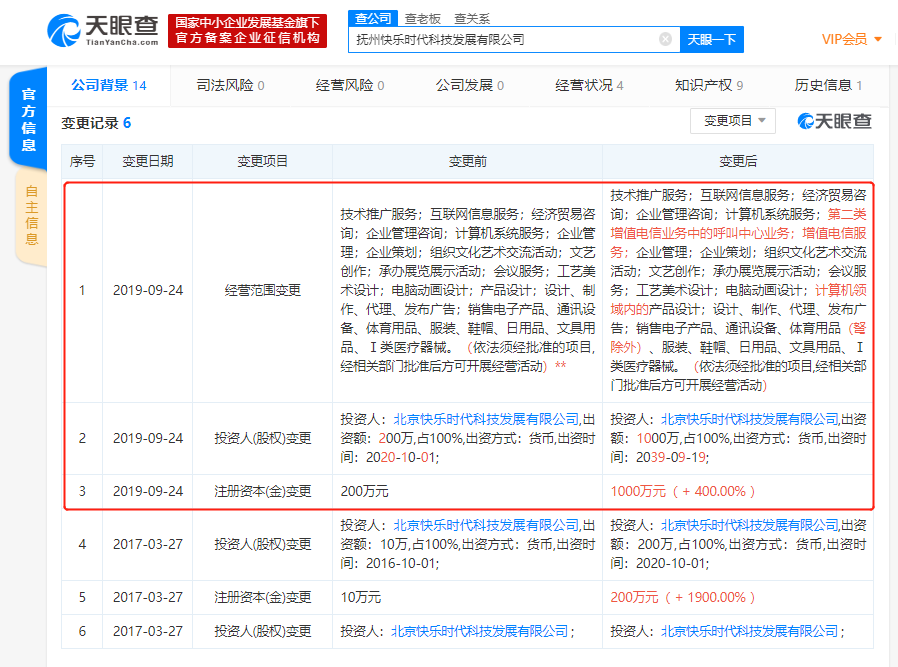
Task: Switch to the 查老板 search tab
Action: (x=422, y=18)
